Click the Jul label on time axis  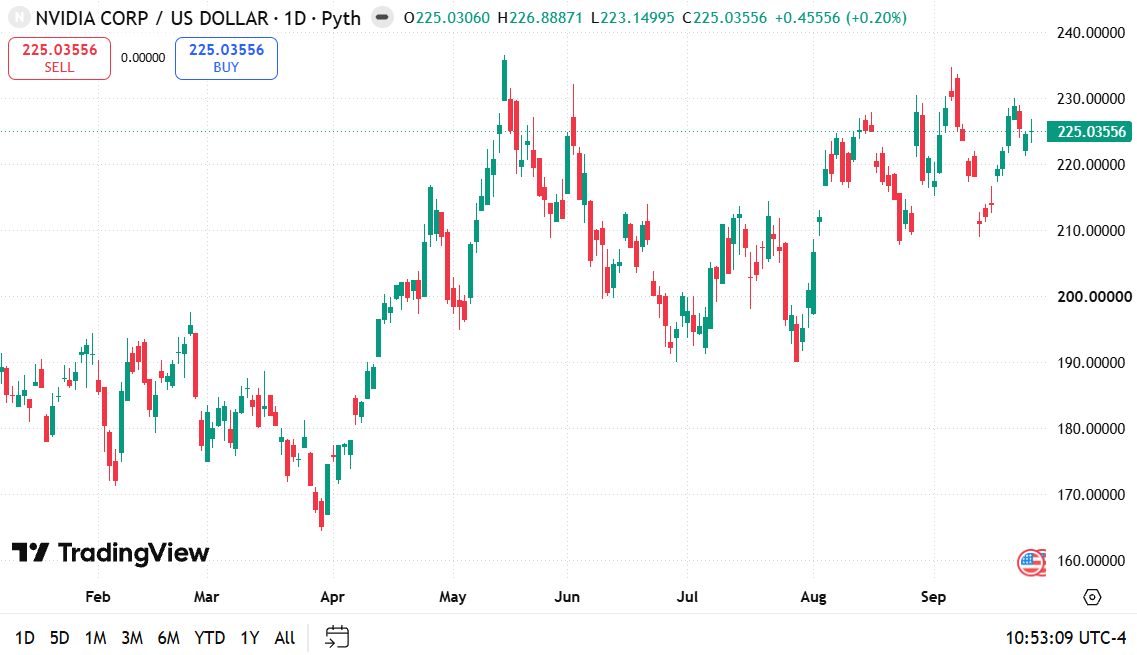click(687, 597)
